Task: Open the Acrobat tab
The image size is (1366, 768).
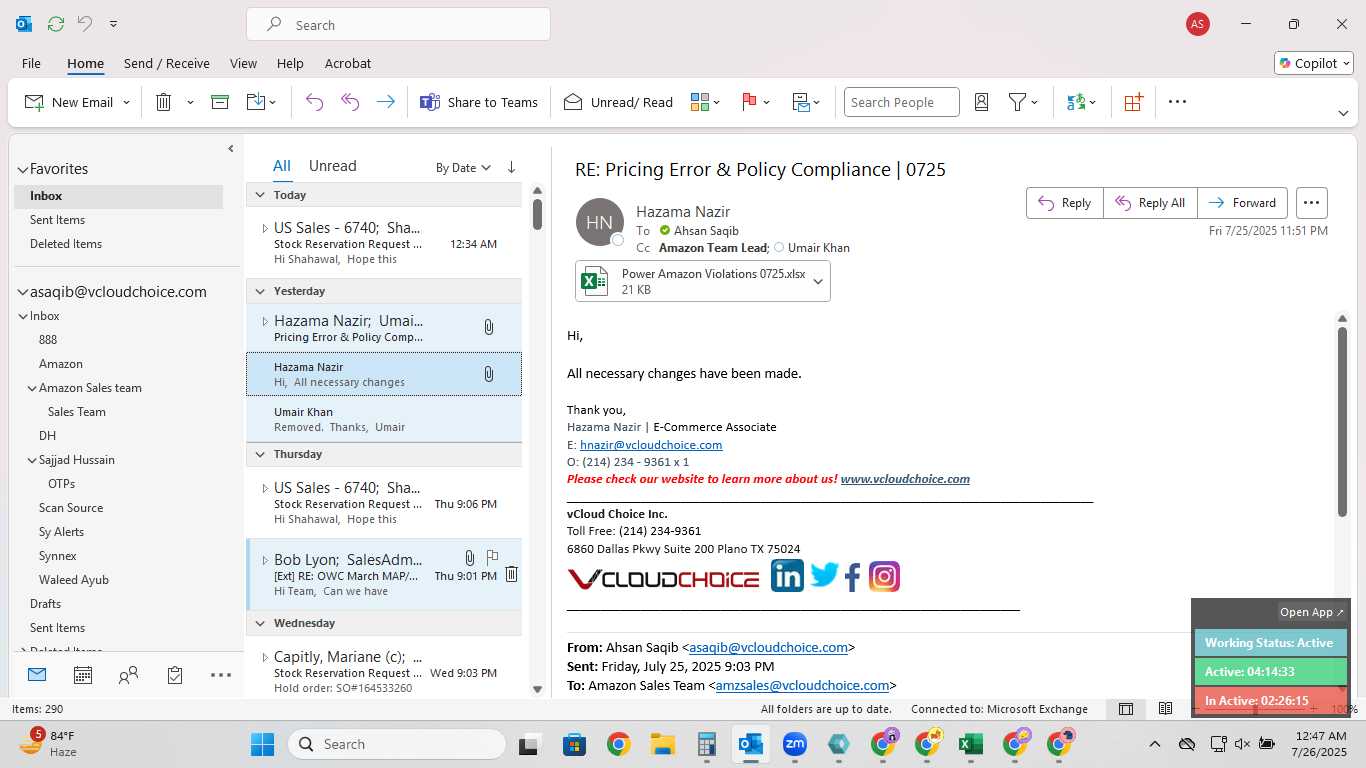Action: coord(348,63)
